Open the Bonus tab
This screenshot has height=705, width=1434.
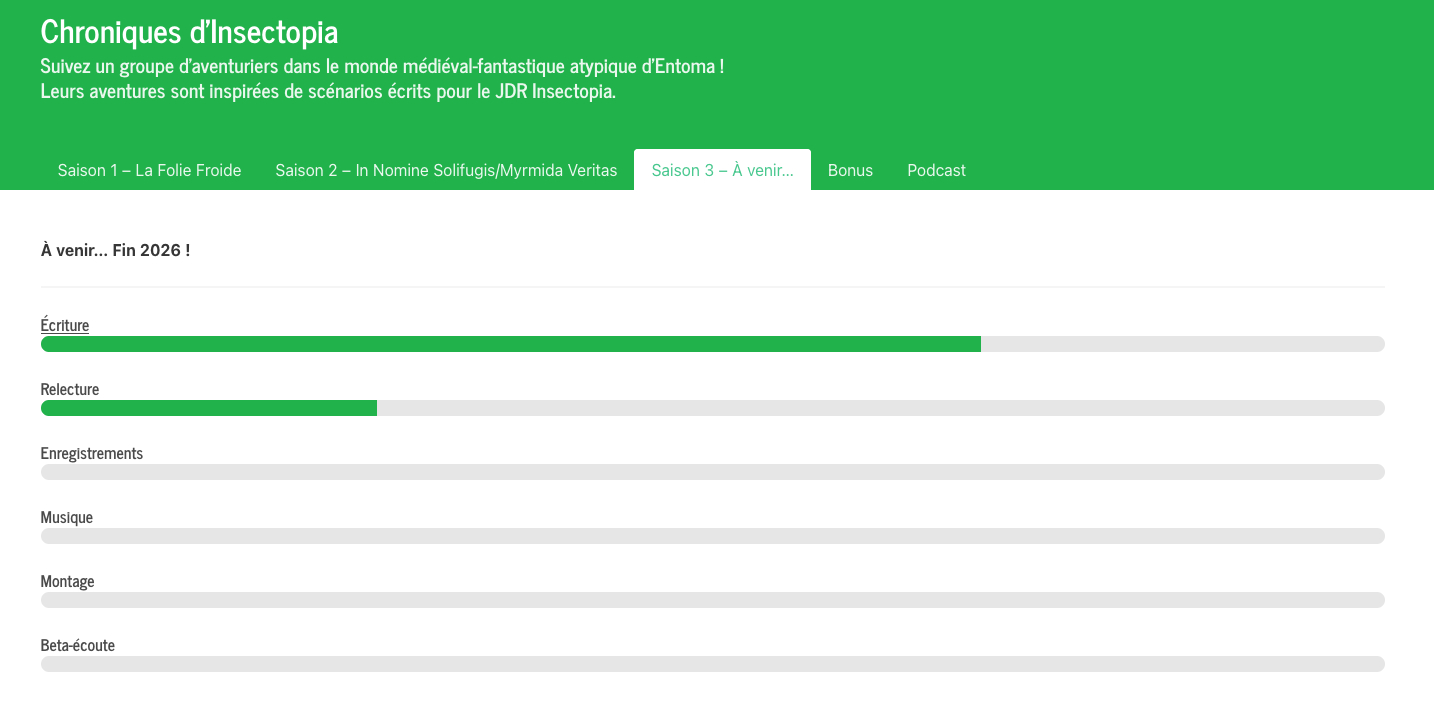(850, 170)
